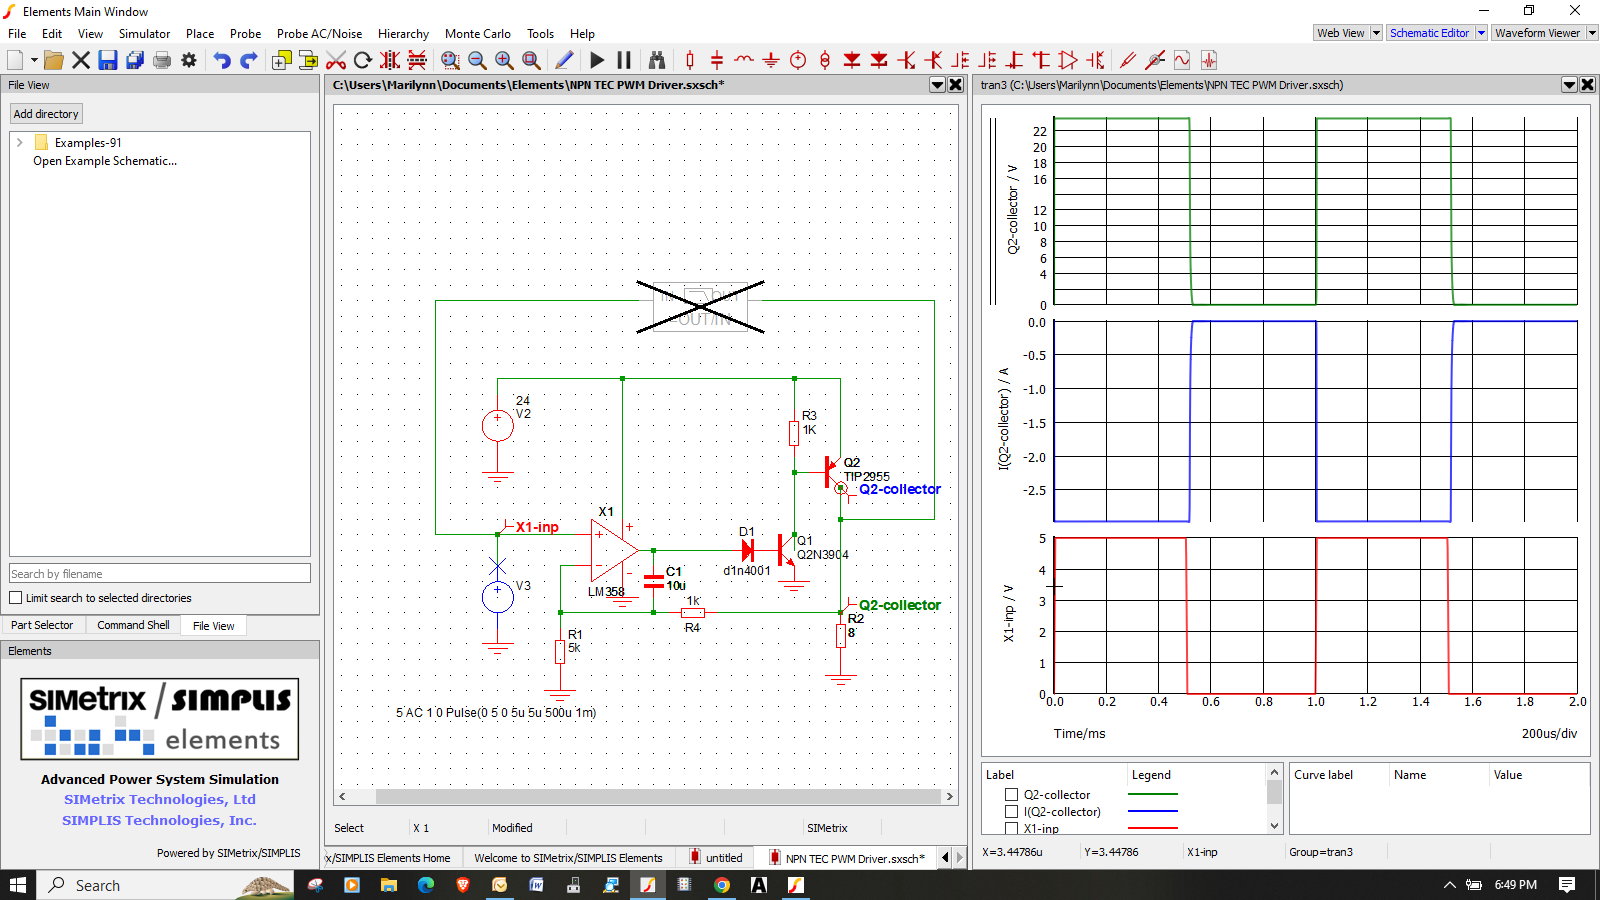Open the Place menu

pos(200,34)
